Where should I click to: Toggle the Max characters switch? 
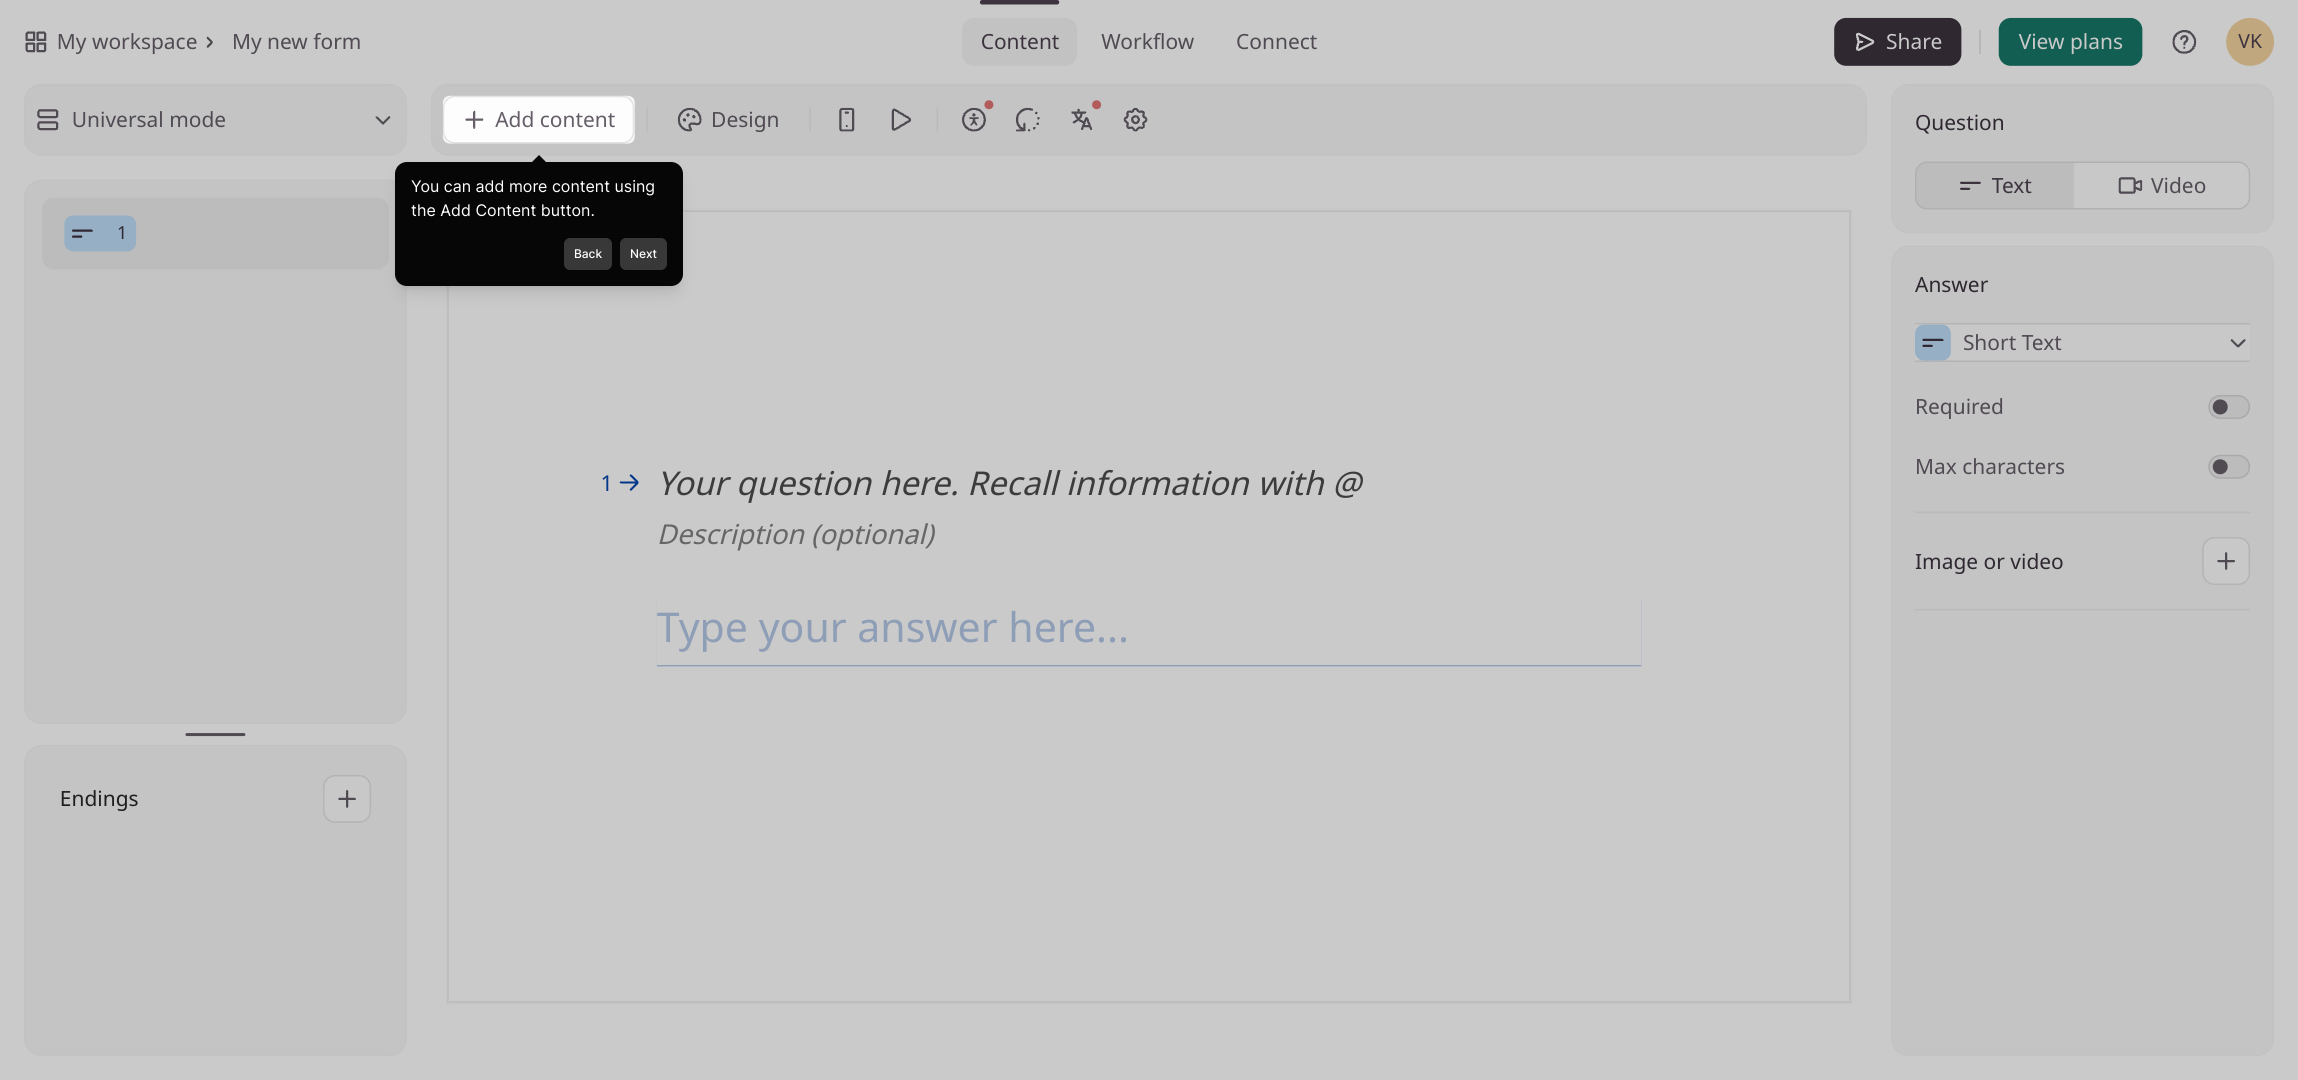[2229, 467]
